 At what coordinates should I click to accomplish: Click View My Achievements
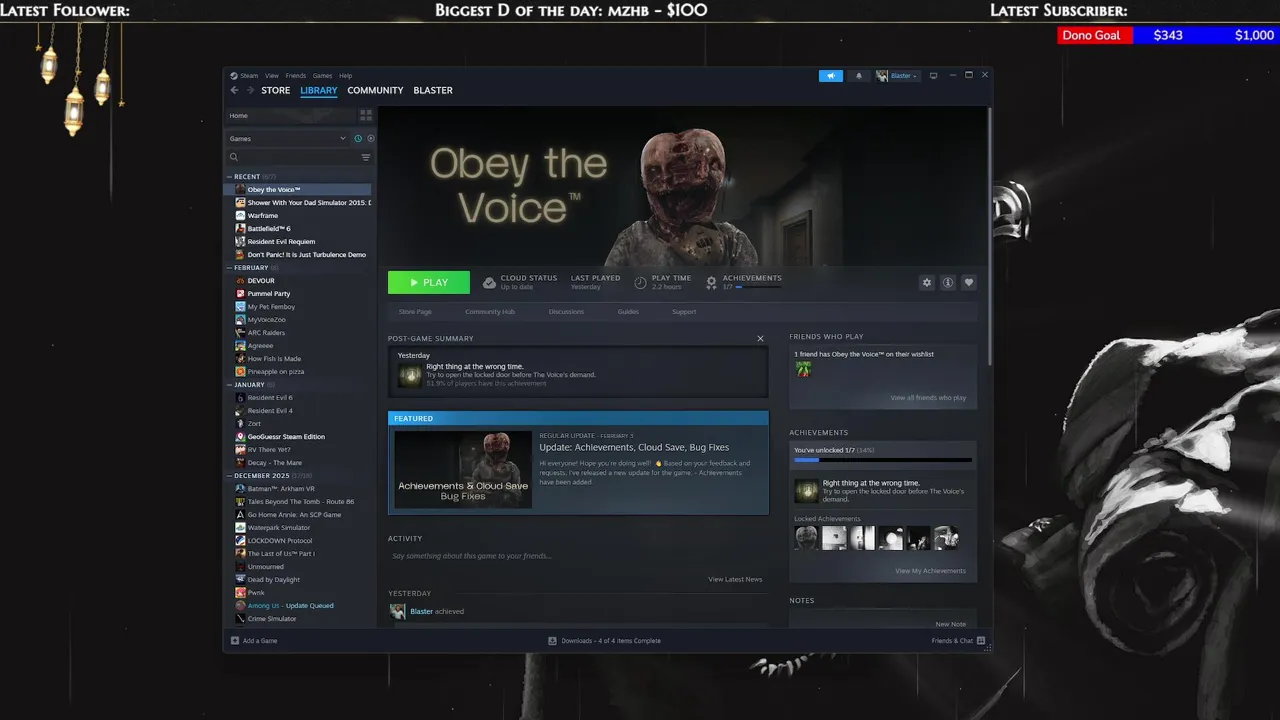click(930, 571)
